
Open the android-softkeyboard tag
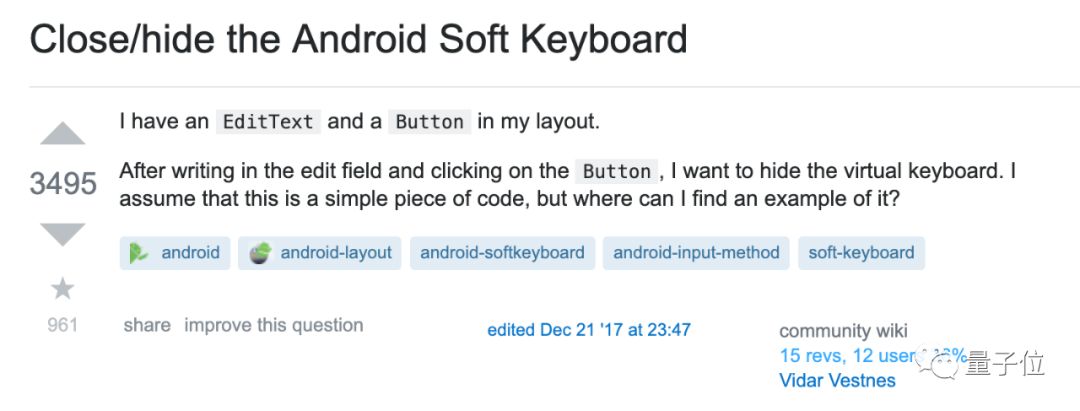(502, 253)
